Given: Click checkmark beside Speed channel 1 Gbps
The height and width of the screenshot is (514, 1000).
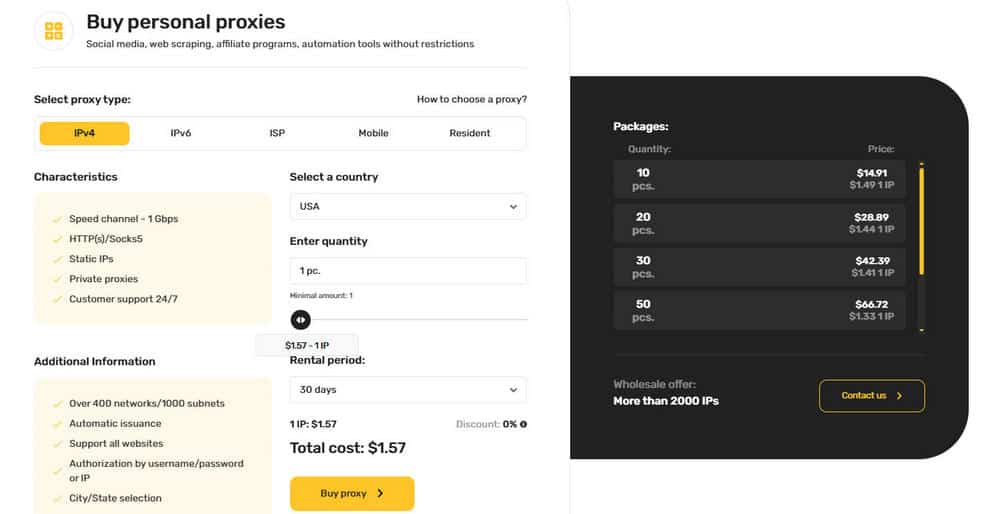Looking at the screenshot, I should [57, 219].
